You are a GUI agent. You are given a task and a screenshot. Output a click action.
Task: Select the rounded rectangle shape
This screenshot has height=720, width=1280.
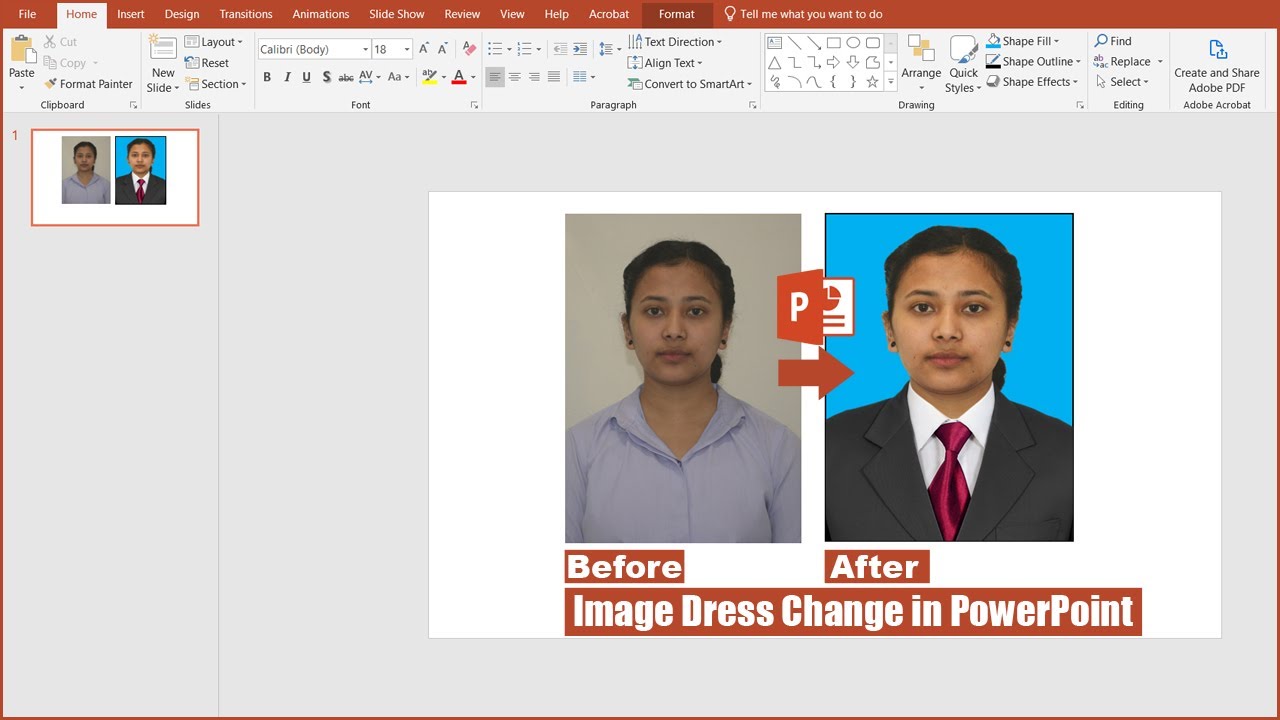pyautogui.click(x=872, y=43)
